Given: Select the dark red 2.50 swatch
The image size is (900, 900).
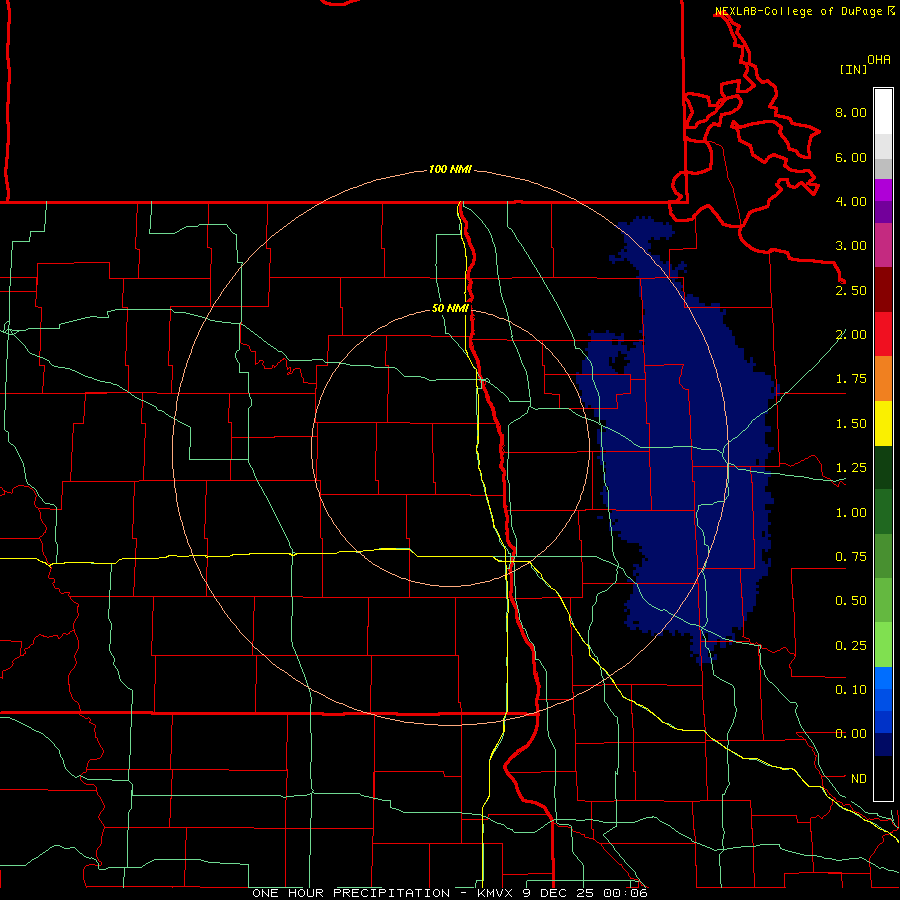Looking at the screenshot, I should point(883,290).
